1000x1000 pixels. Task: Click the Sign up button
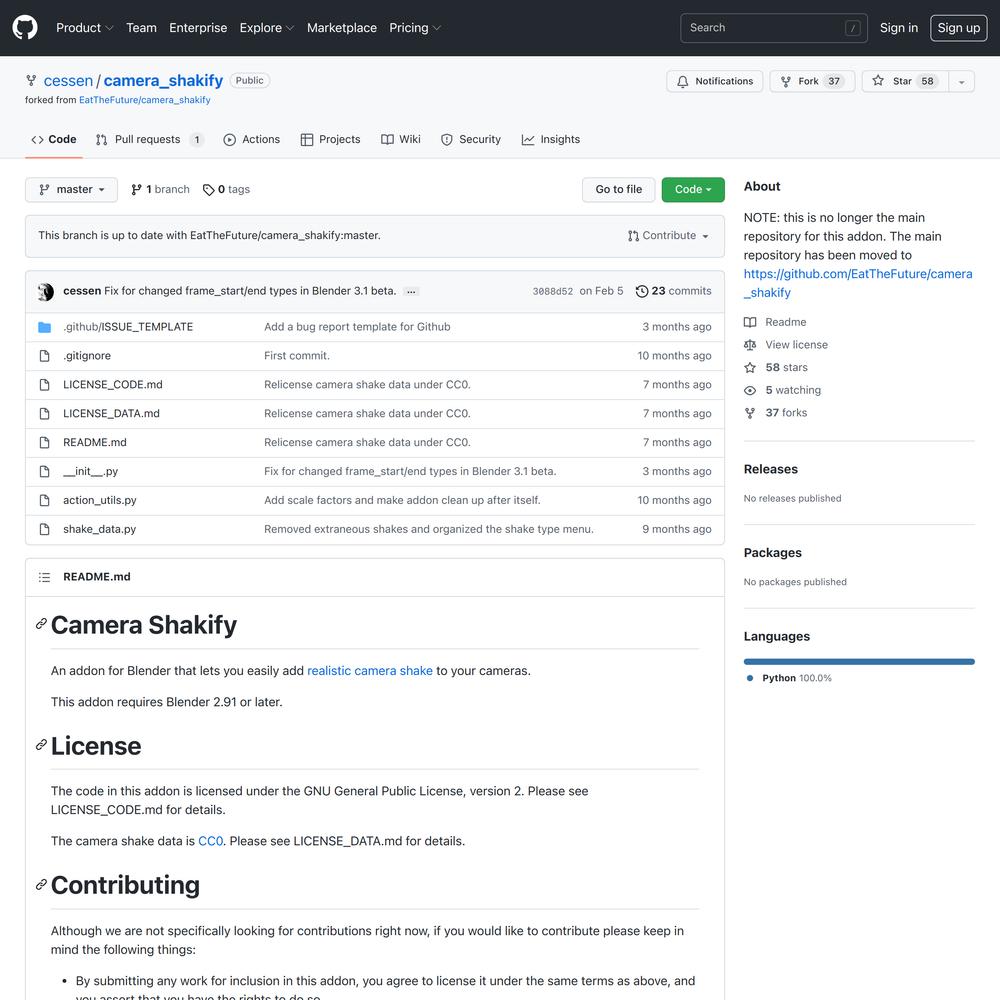[959, 27]
